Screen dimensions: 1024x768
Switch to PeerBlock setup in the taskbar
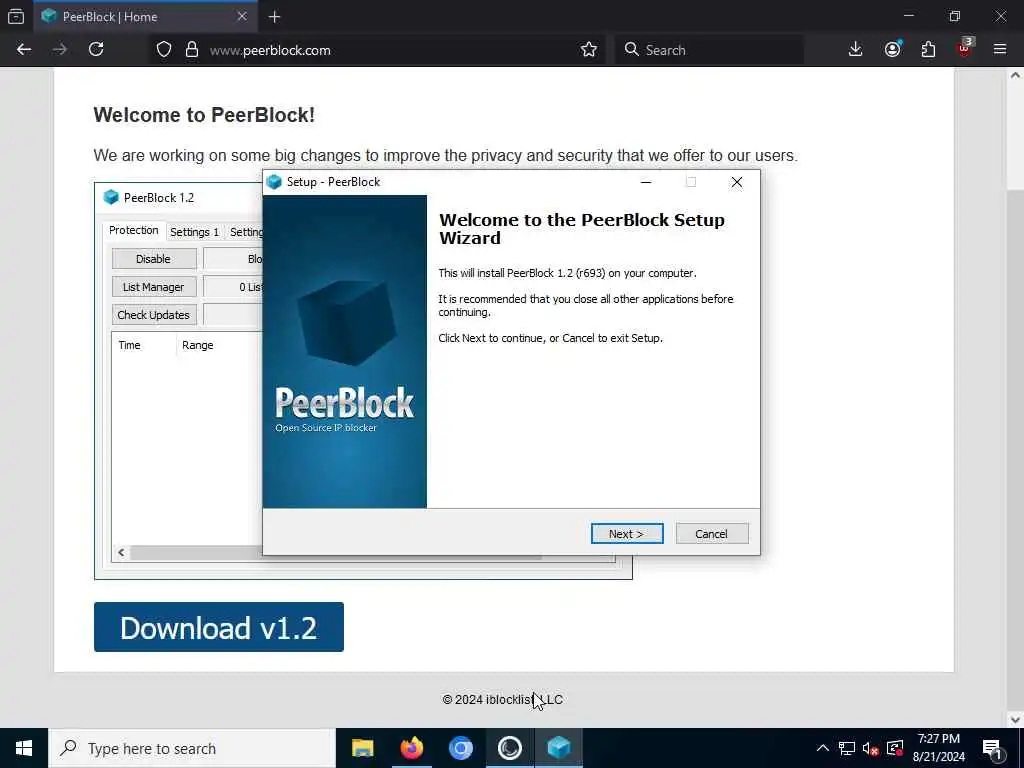click(x=559, y=748)
